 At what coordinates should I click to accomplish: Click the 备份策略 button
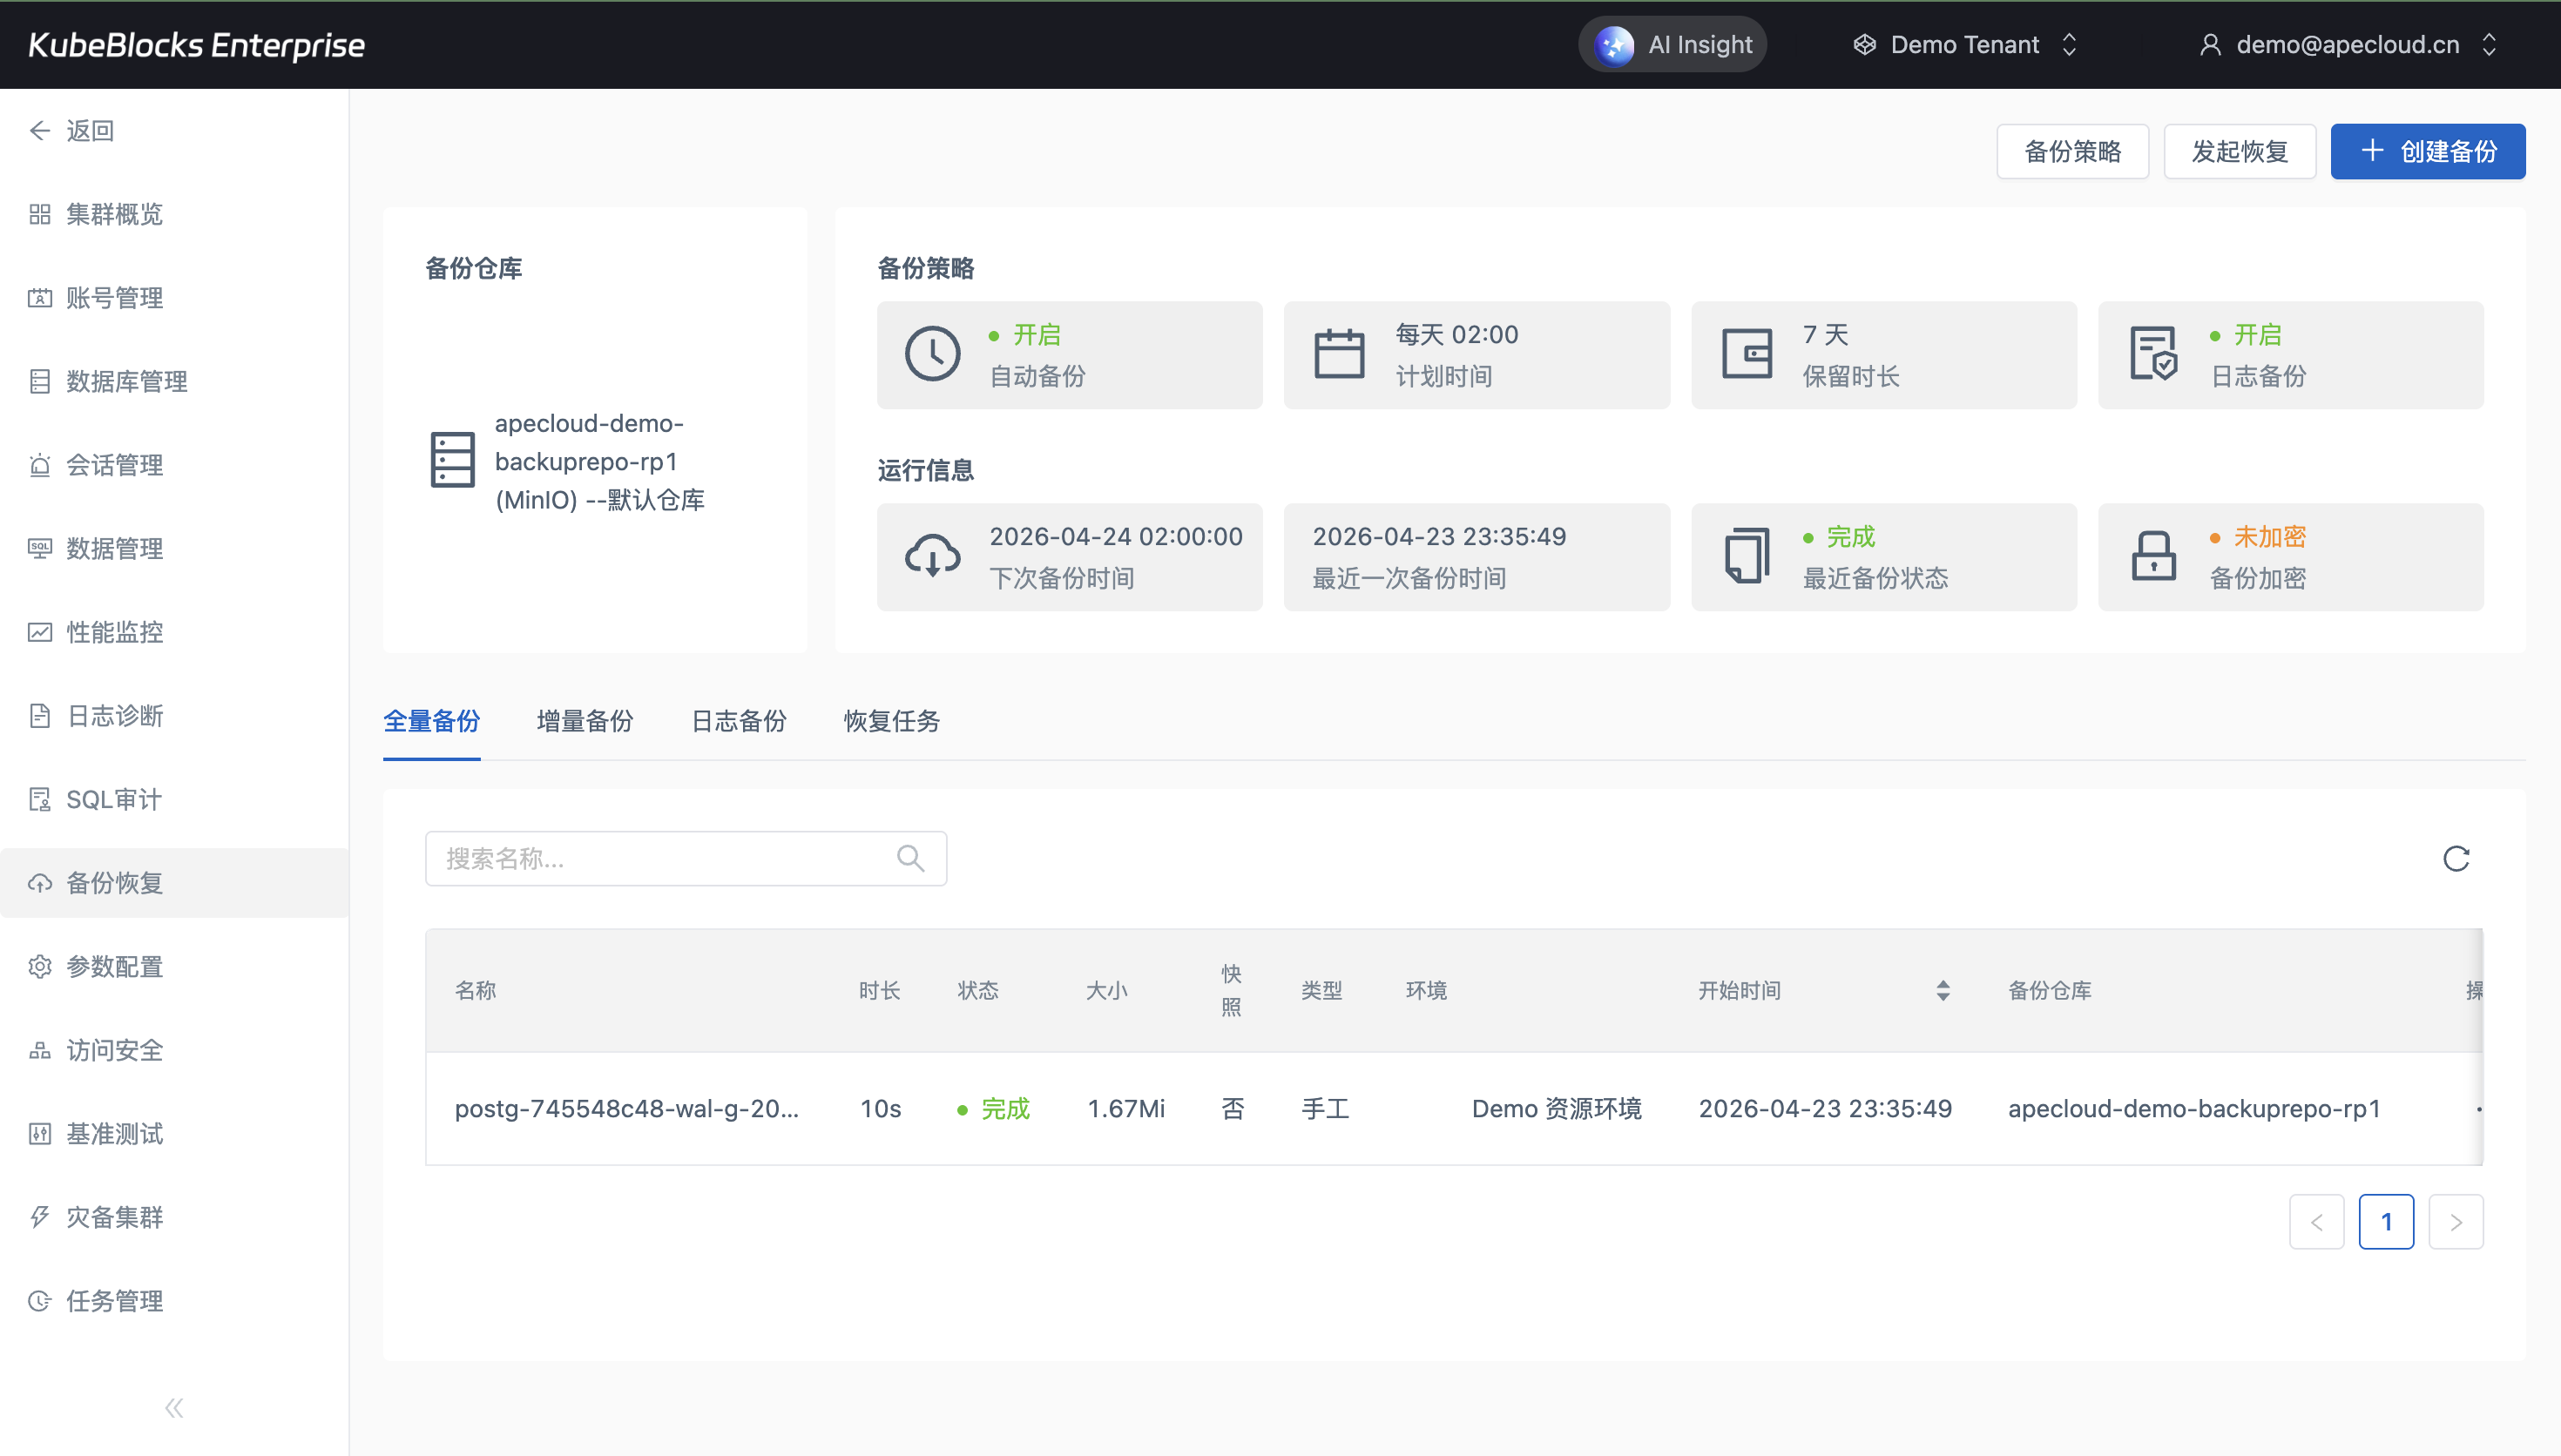click(x=2072, y=152)
